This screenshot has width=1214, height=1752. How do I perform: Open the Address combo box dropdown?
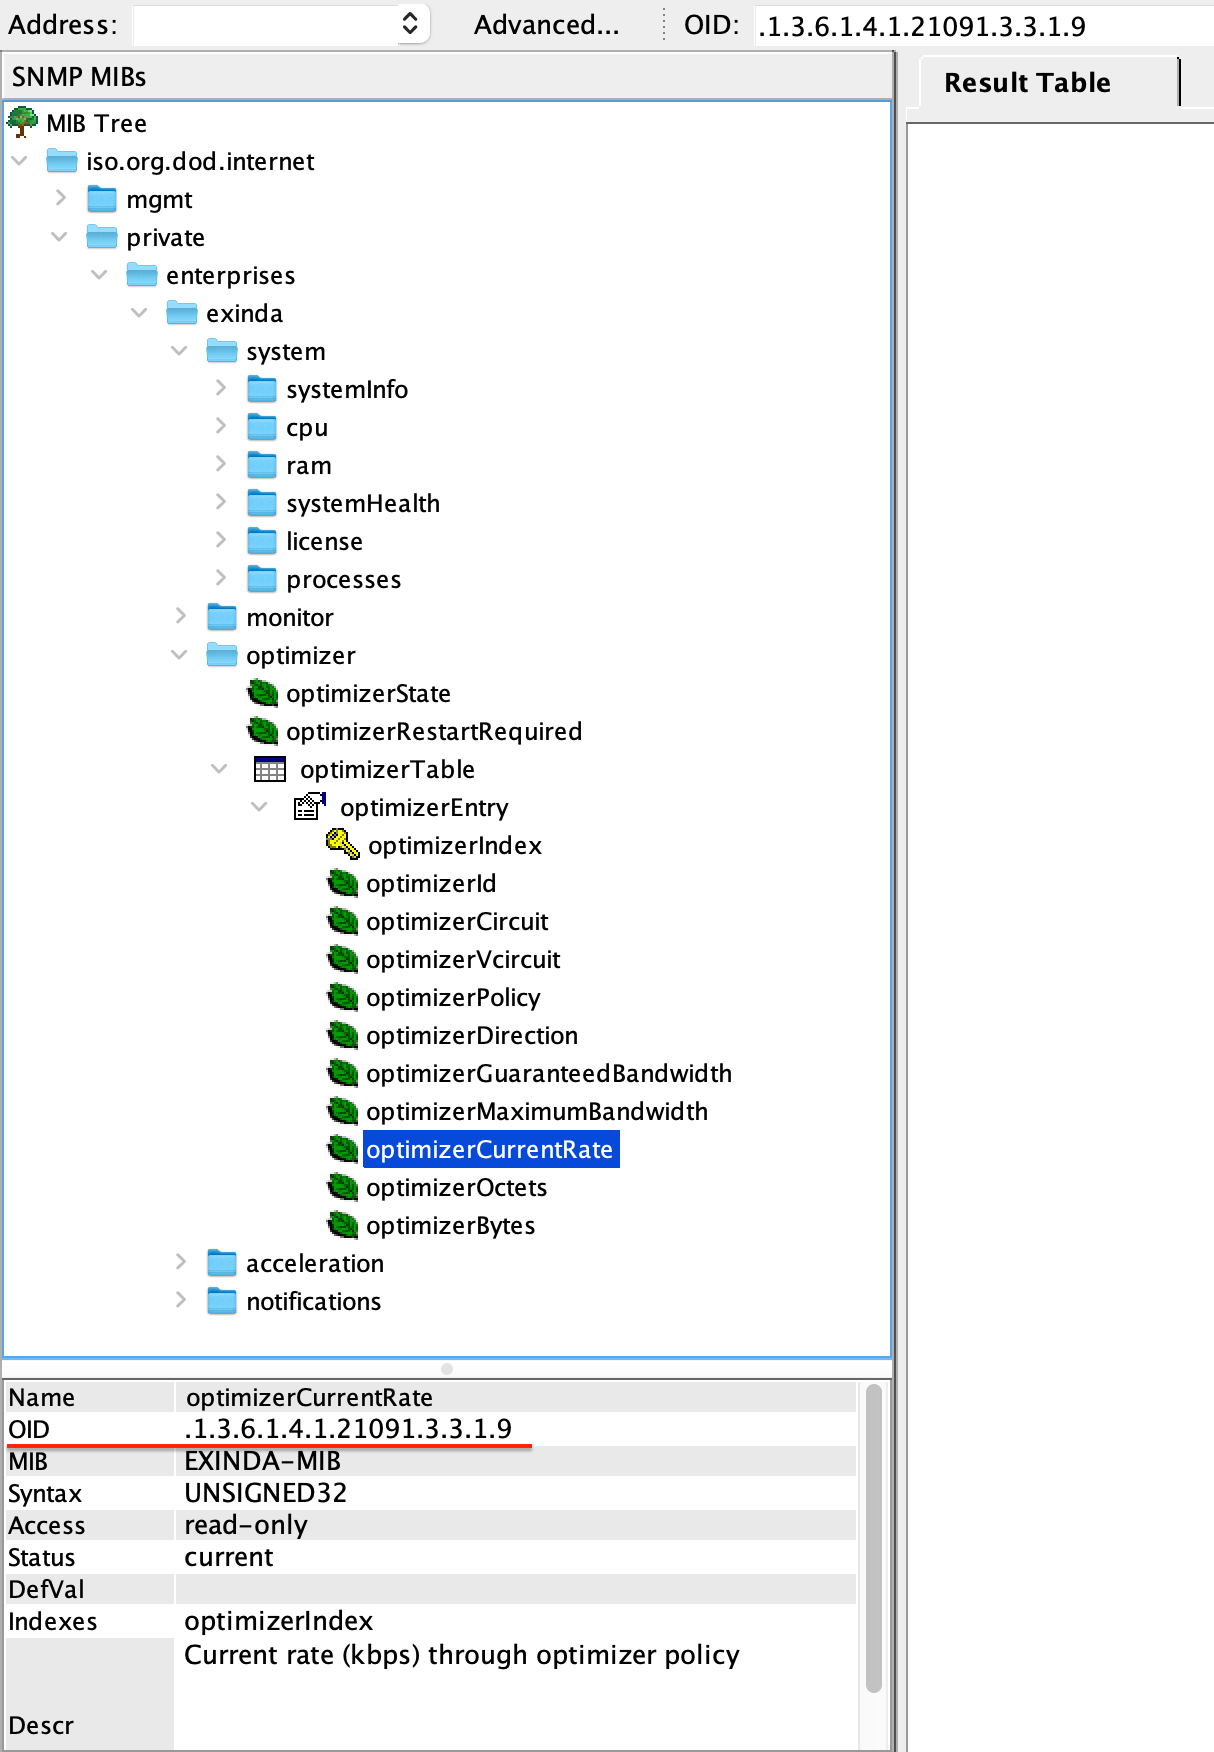(x=410, y=24)
